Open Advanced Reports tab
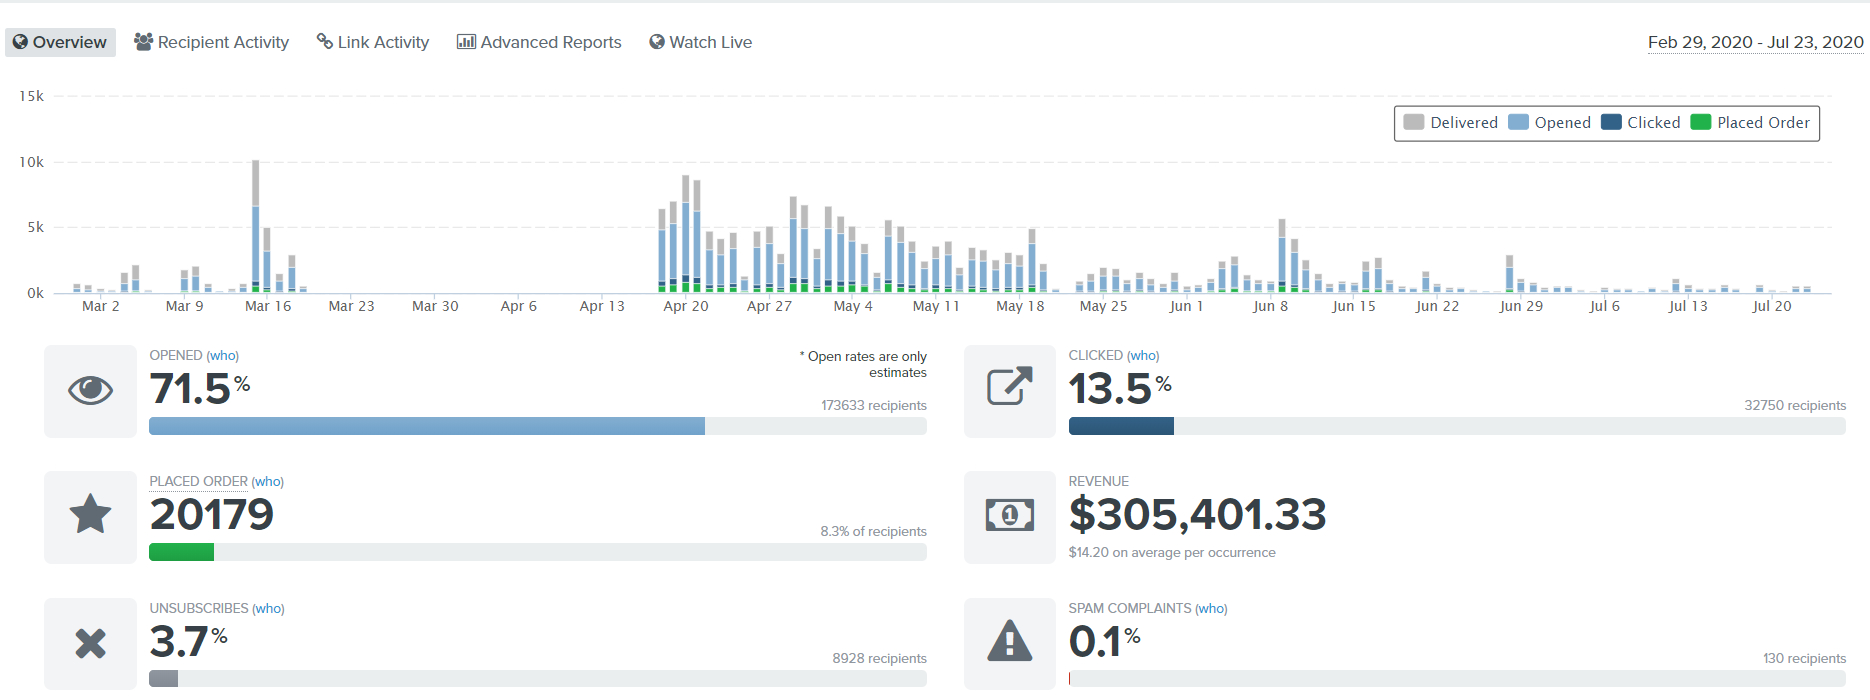The height and width of the screenshot is (700, 1870). pyautogui.click(x=539, y=42)
